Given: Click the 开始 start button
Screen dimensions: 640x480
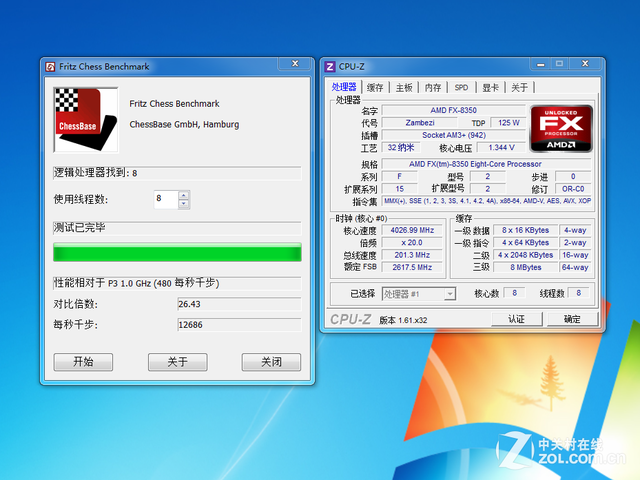Looking at the screenshot, I should 83,362.
